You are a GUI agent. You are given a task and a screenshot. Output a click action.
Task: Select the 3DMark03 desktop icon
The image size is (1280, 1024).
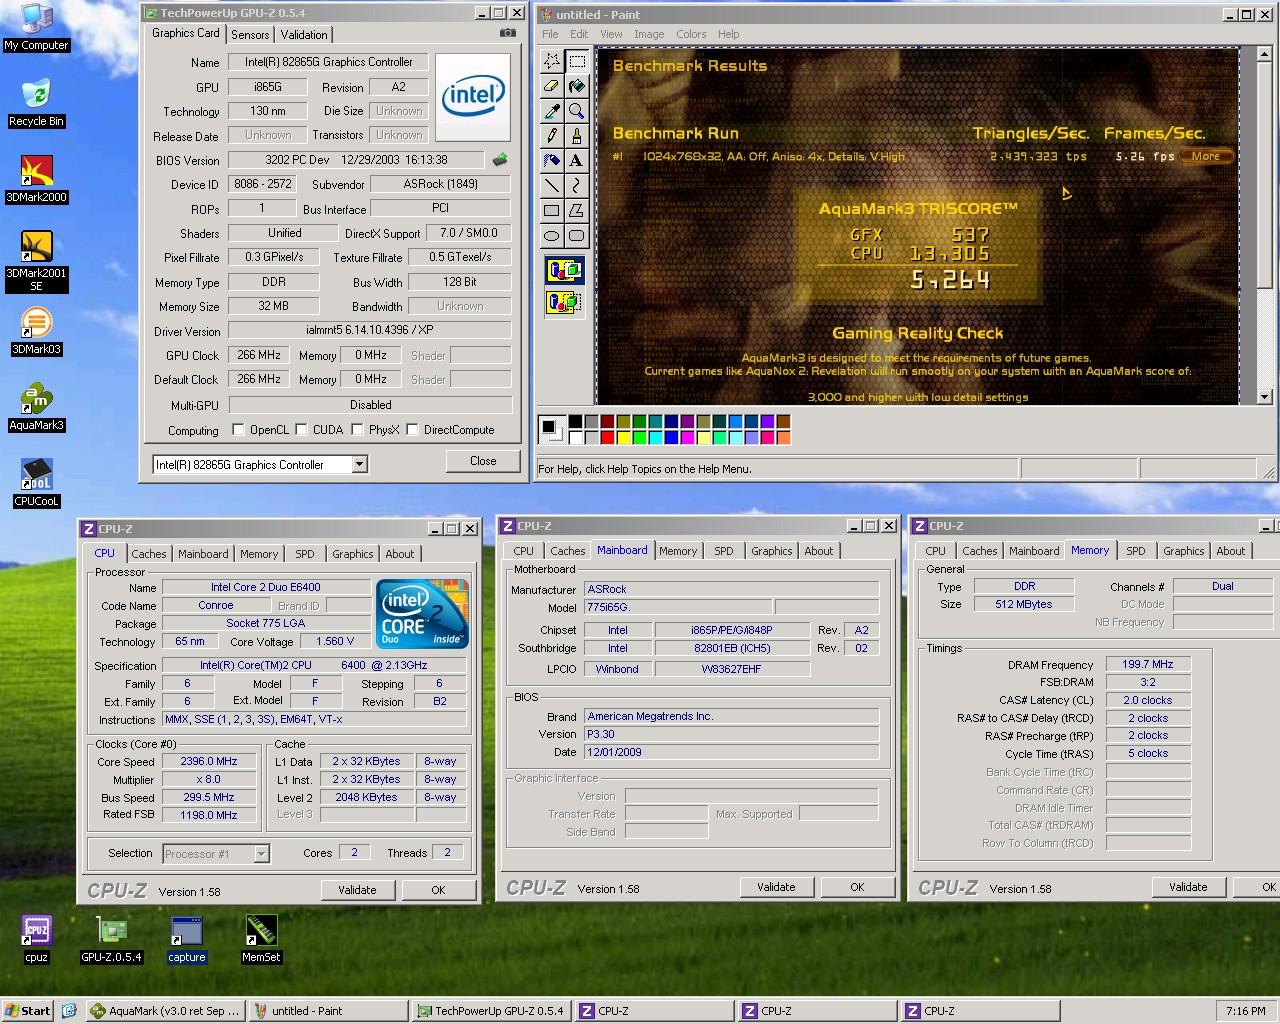[36, 332]
